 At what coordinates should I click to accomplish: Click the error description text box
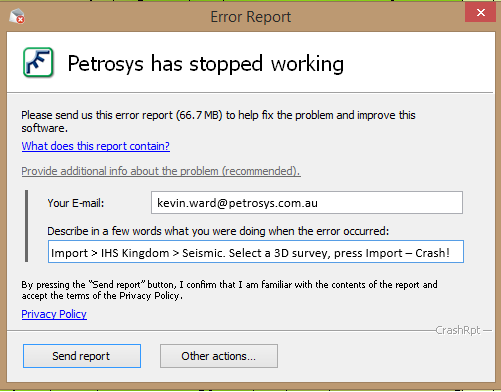click(x=256, y=252)
